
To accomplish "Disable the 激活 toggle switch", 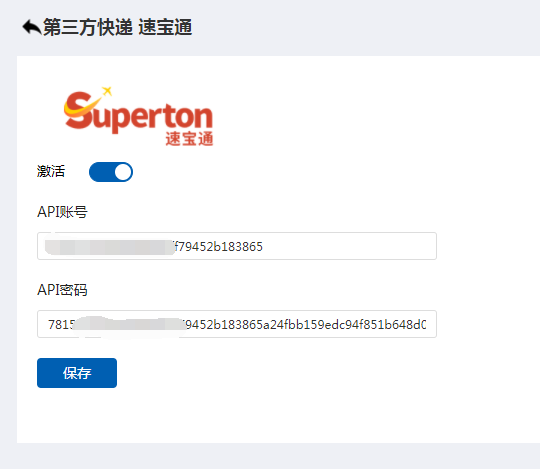I will point(111,172).
